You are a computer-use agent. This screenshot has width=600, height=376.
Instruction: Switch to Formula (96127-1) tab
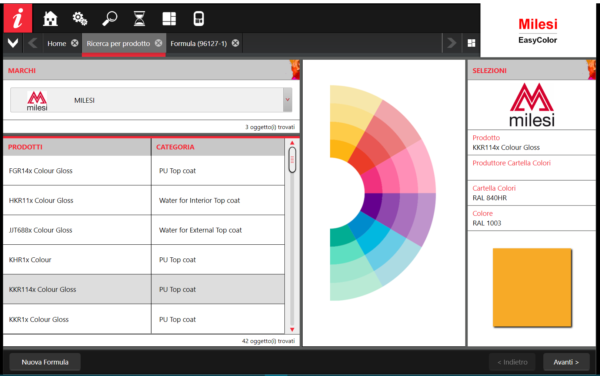[x=199, y=44]
